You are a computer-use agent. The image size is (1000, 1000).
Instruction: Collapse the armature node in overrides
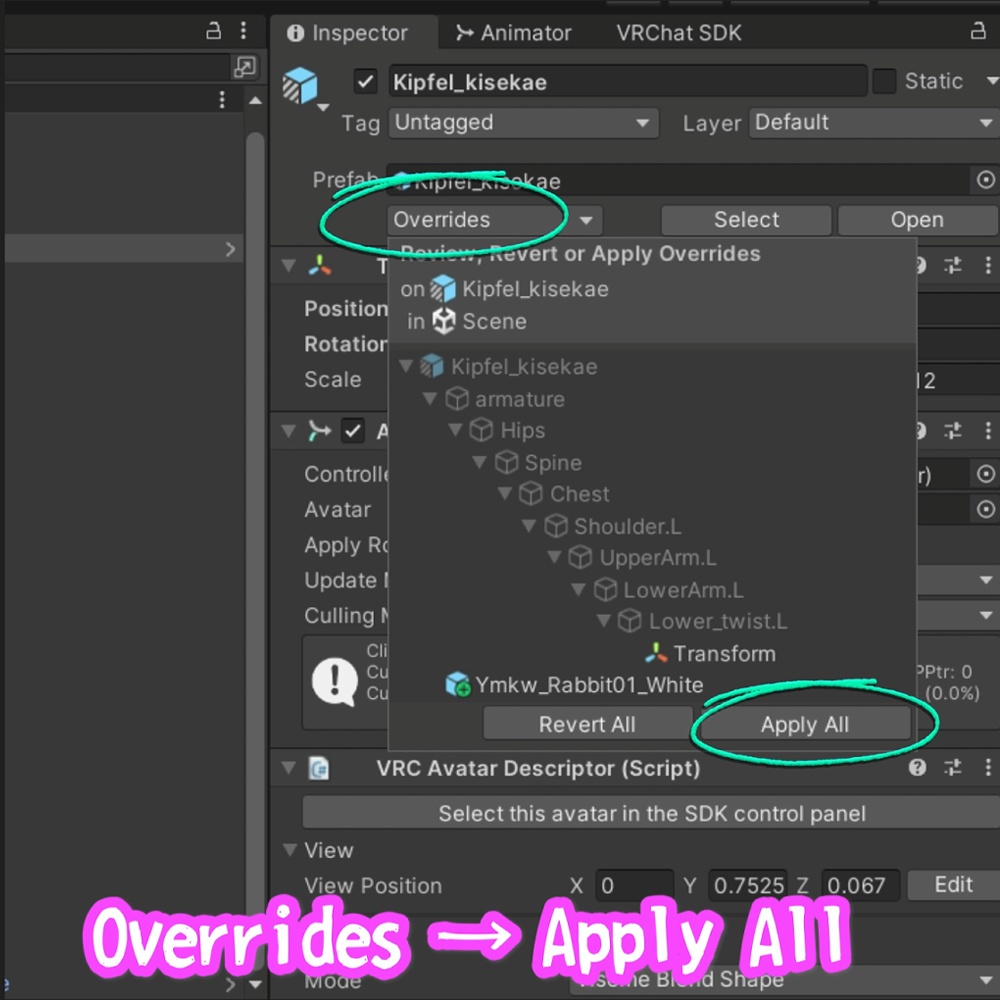coord(430,398)
